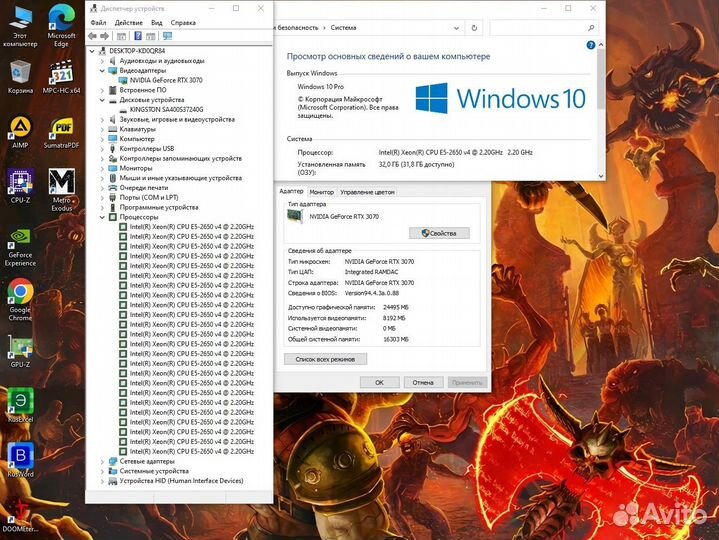Screen dimensions: 719x540
Task: Click the blue Help icon in Device Manager toolbar
Action: pos(138,36)
